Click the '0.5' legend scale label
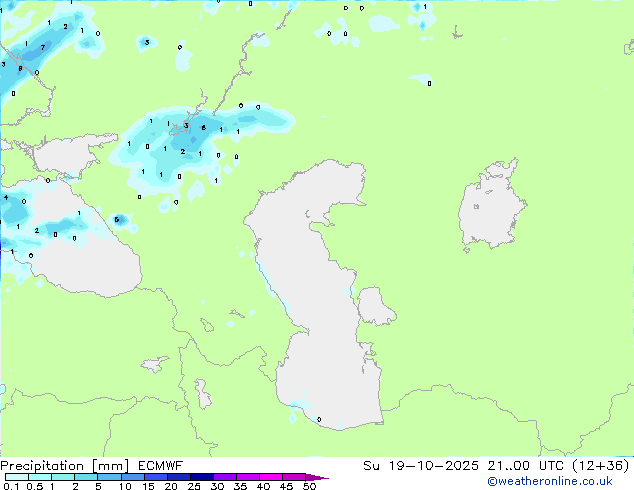Screen dimensions: 634x490 click(34, 486)
